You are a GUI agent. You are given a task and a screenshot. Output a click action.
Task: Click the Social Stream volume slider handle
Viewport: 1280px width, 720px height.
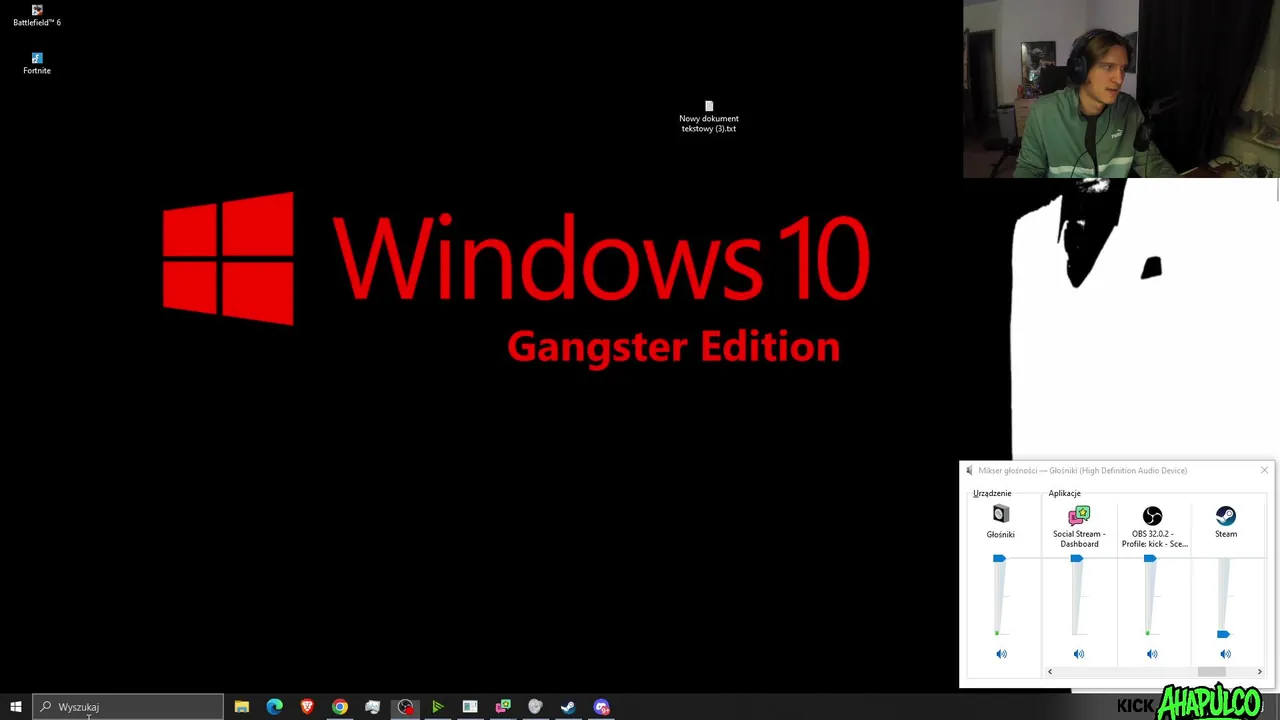1077,558
